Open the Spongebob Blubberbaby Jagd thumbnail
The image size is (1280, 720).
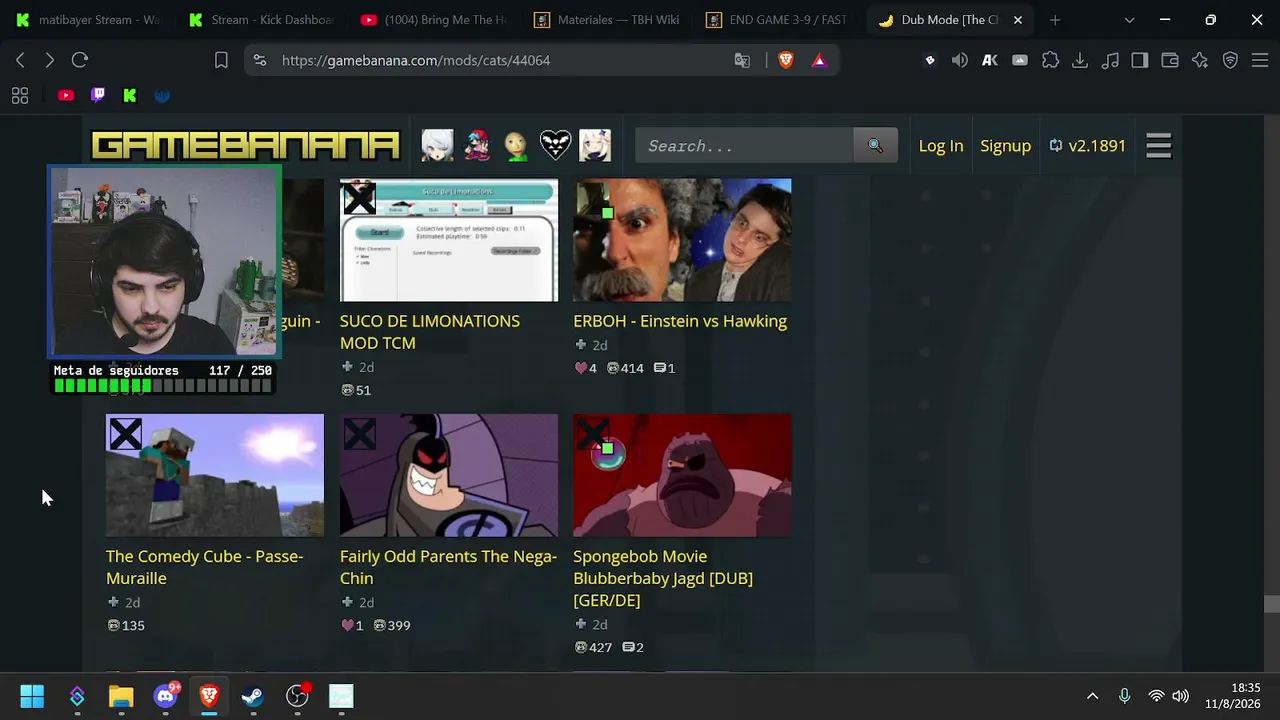pos(682,475)
